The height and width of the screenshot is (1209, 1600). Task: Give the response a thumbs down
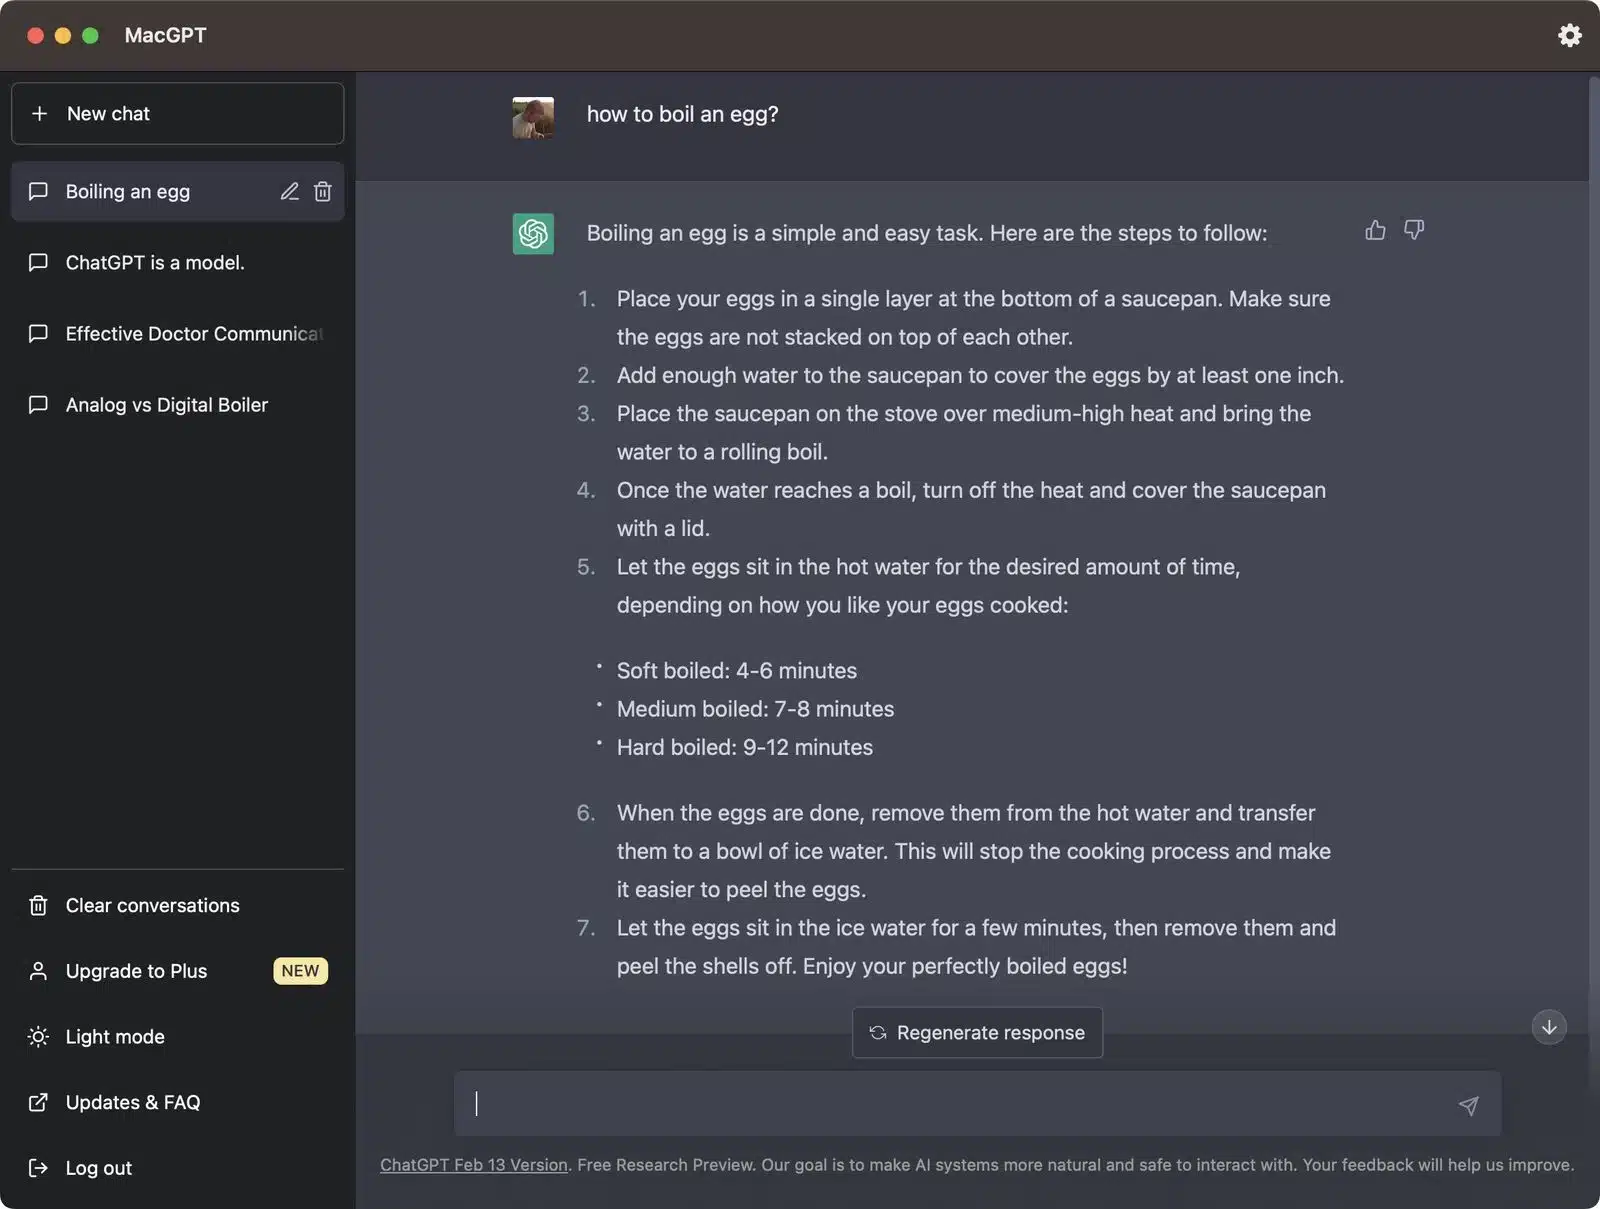(1414, 230)
